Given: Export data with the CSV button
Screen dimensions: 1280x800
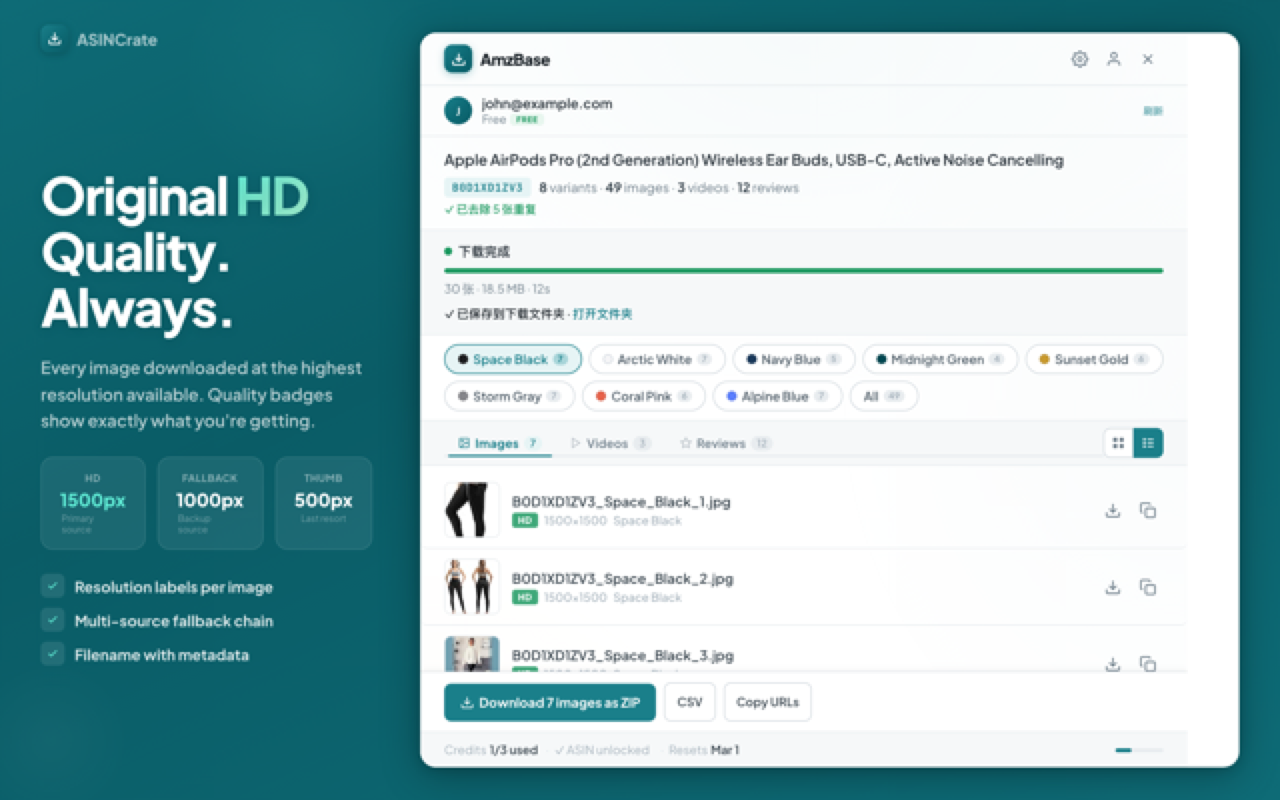Looking at the screenshot, I should 689,702.
